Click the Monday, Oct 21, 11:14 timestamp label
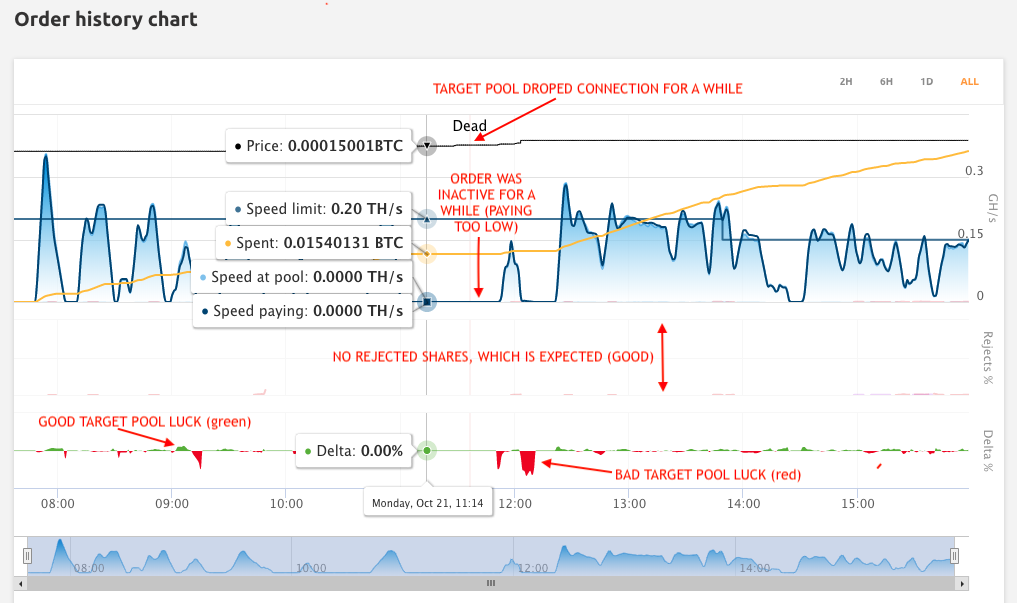This screenshot has height=603, width=1017. click(x=427, y=503)
